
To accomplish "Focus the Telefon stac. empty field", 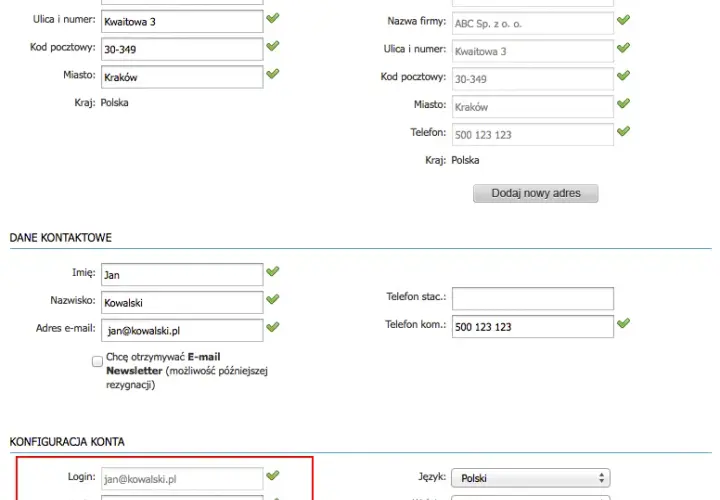I will coord(533,299).
